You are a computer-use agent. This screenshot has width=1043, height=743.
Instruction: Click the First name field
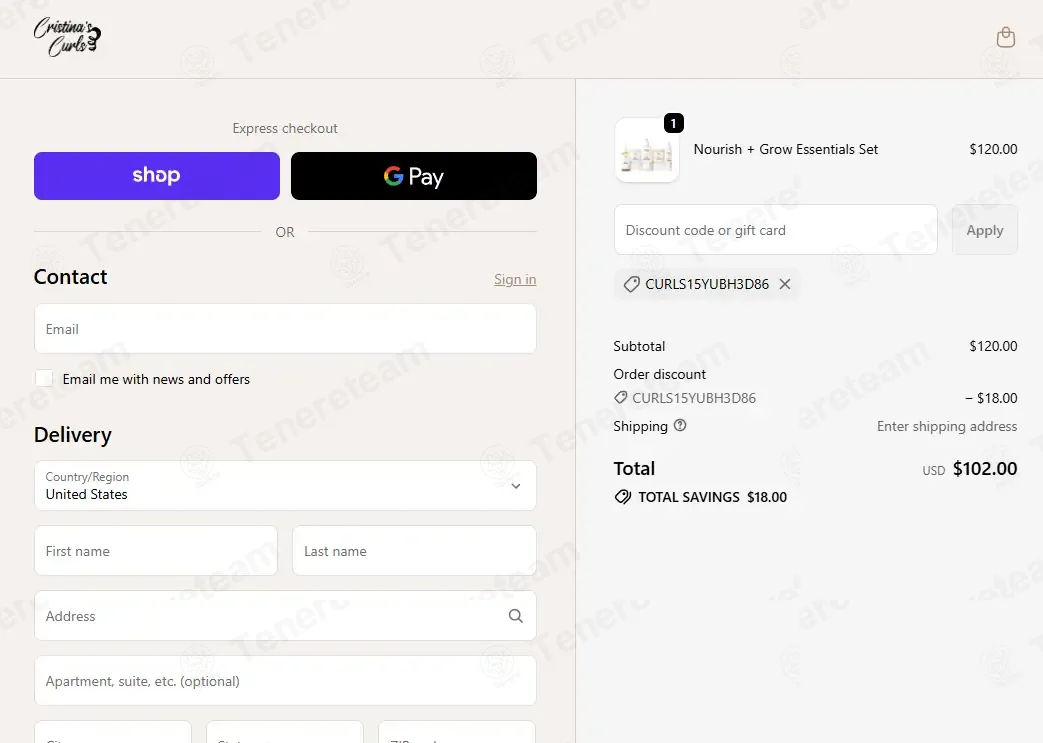point(156,551)
